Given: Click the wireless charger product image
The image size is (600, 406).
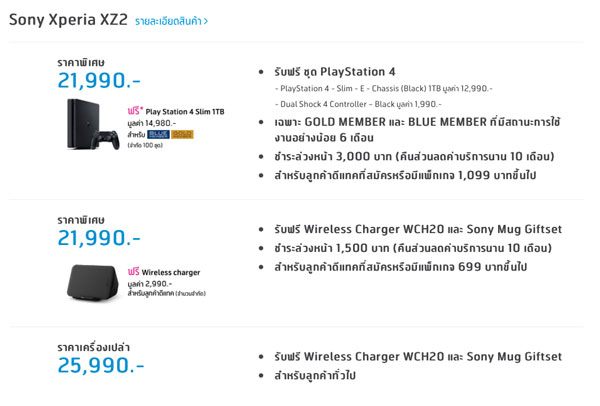Looking at the screenshot, I should click(x=93, y=283).
